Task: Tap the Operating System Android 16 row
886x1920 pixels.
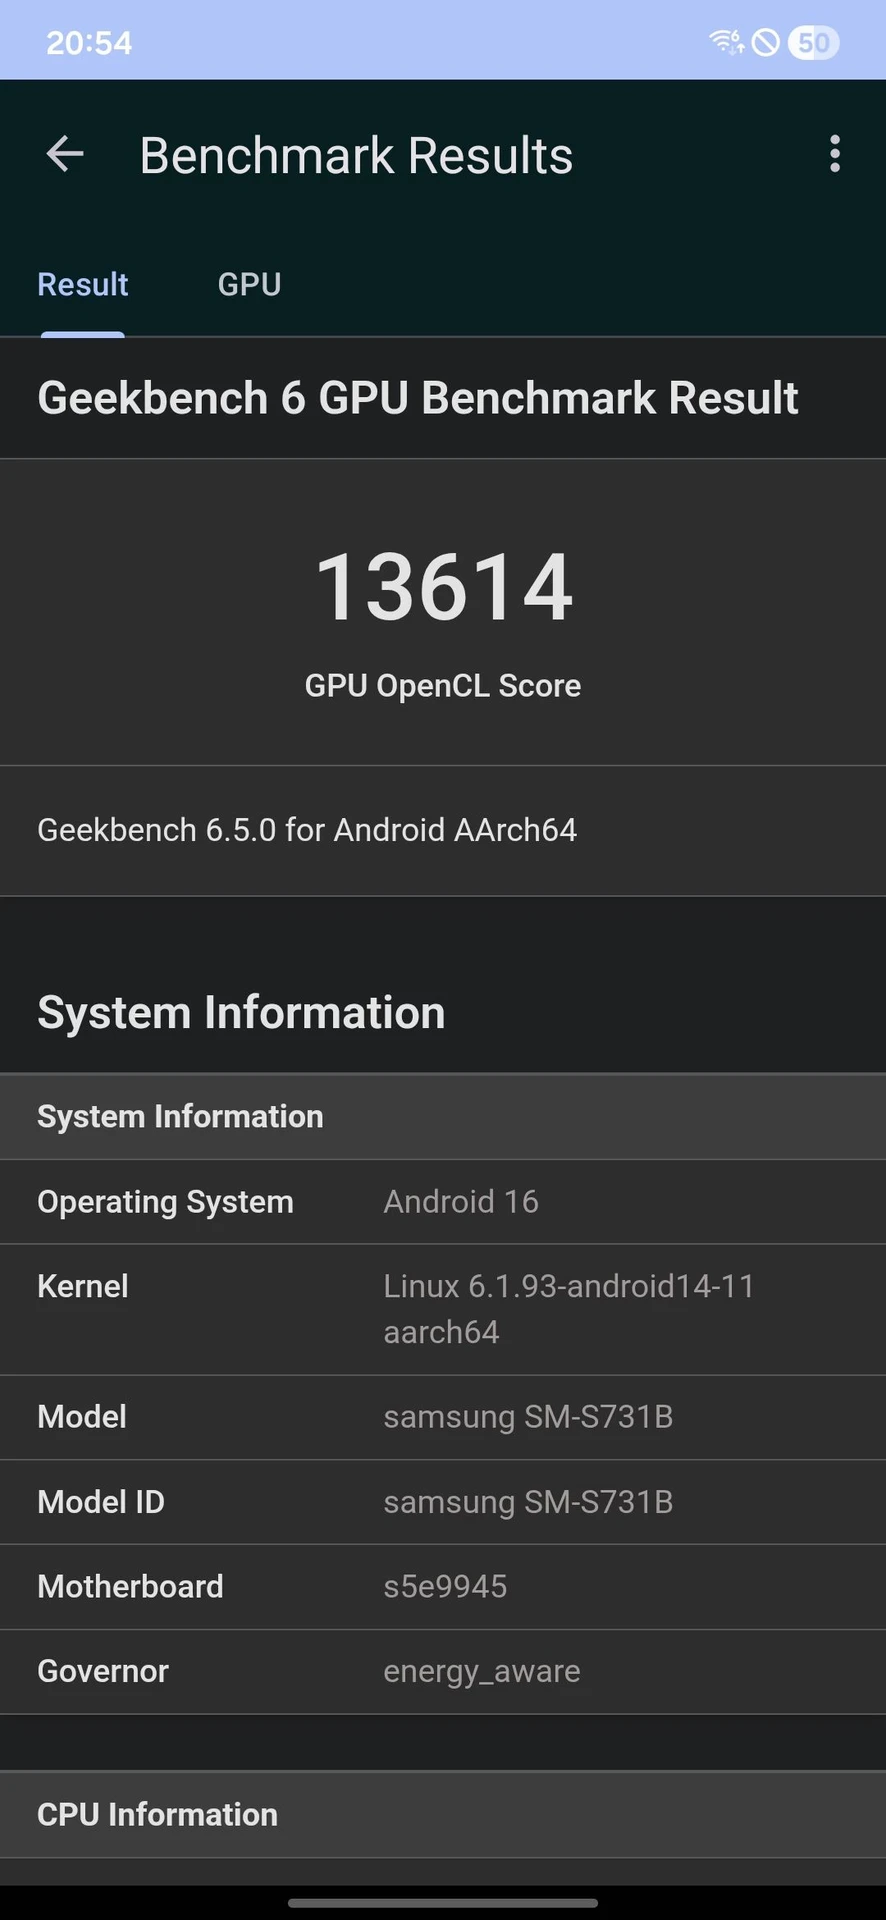Action: [x=443, y=1202]
